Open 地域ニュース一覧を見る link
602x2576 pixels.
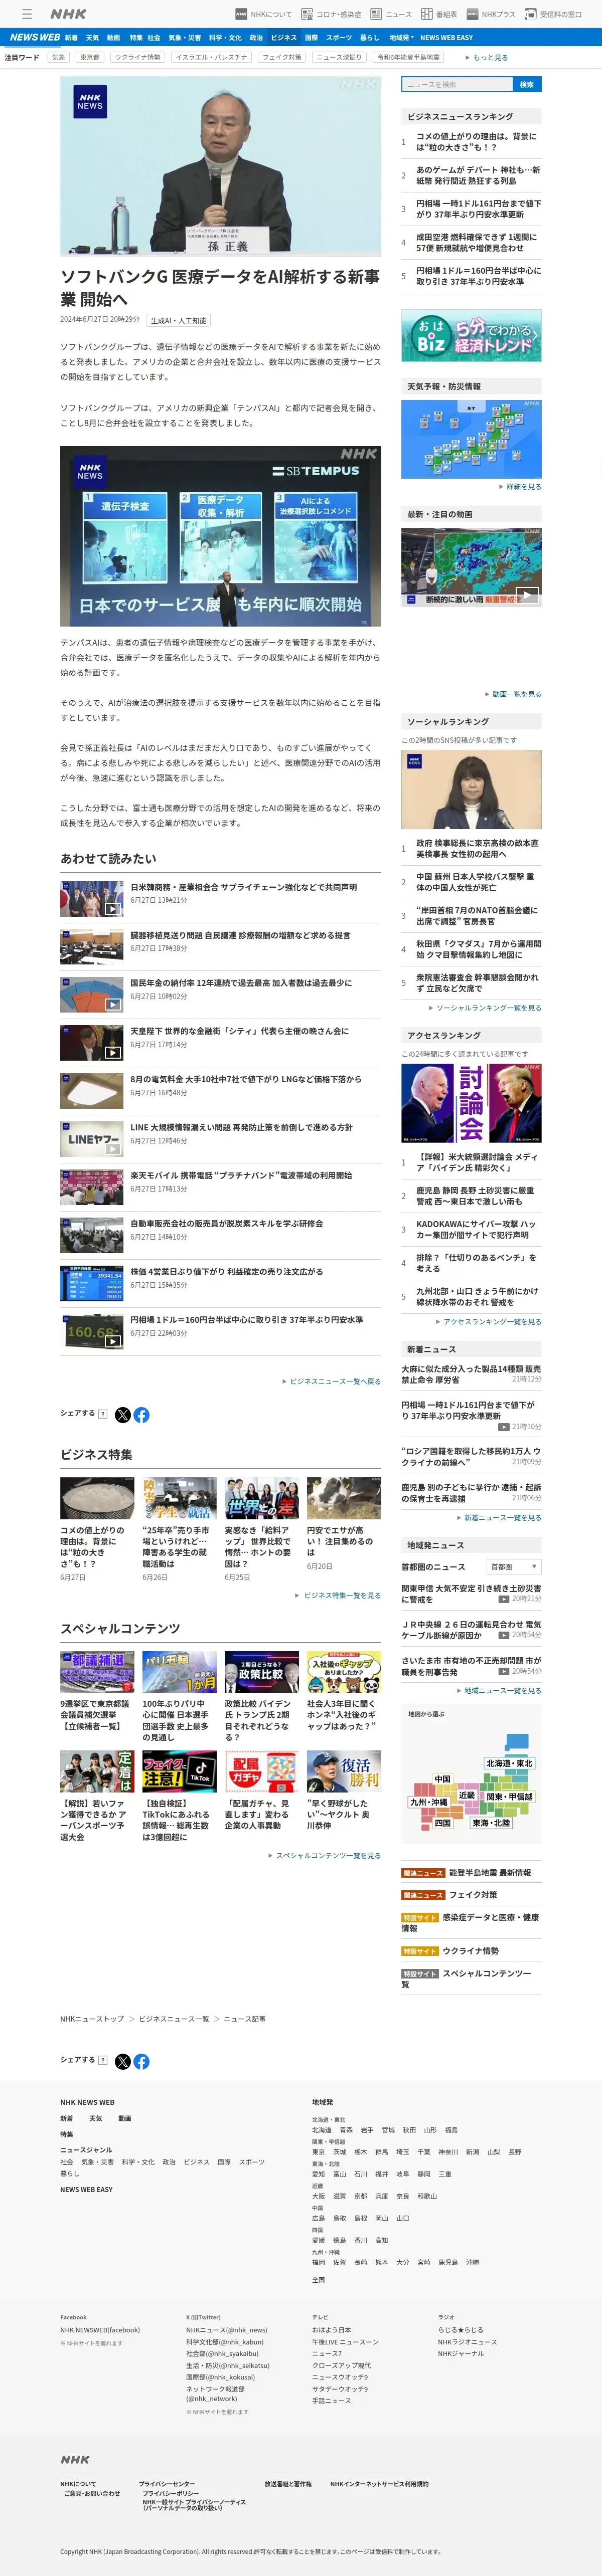499,1690
